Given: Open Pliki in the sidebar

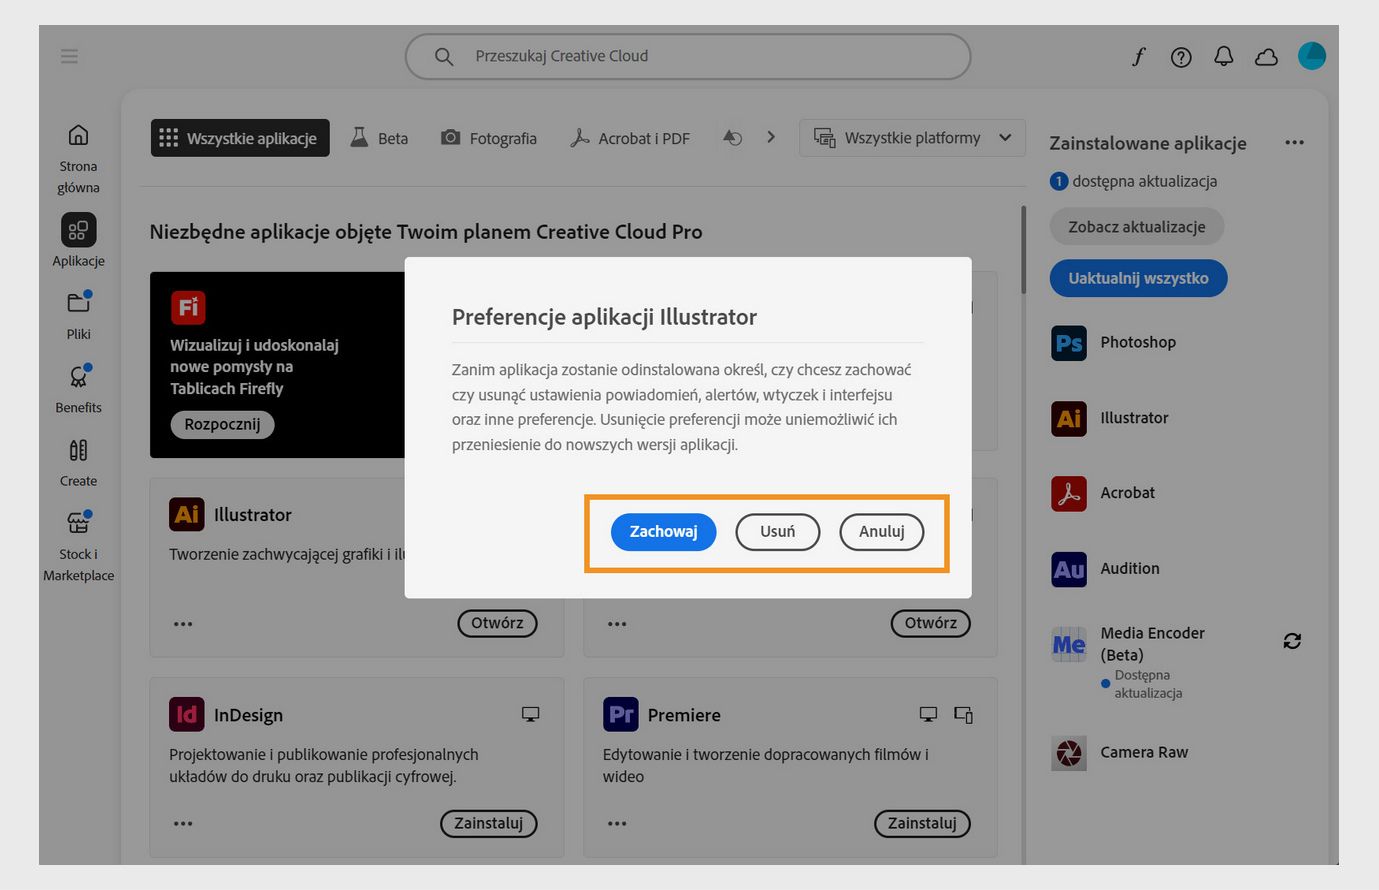Looking at the screenshot, I should [x=78, y=315].
